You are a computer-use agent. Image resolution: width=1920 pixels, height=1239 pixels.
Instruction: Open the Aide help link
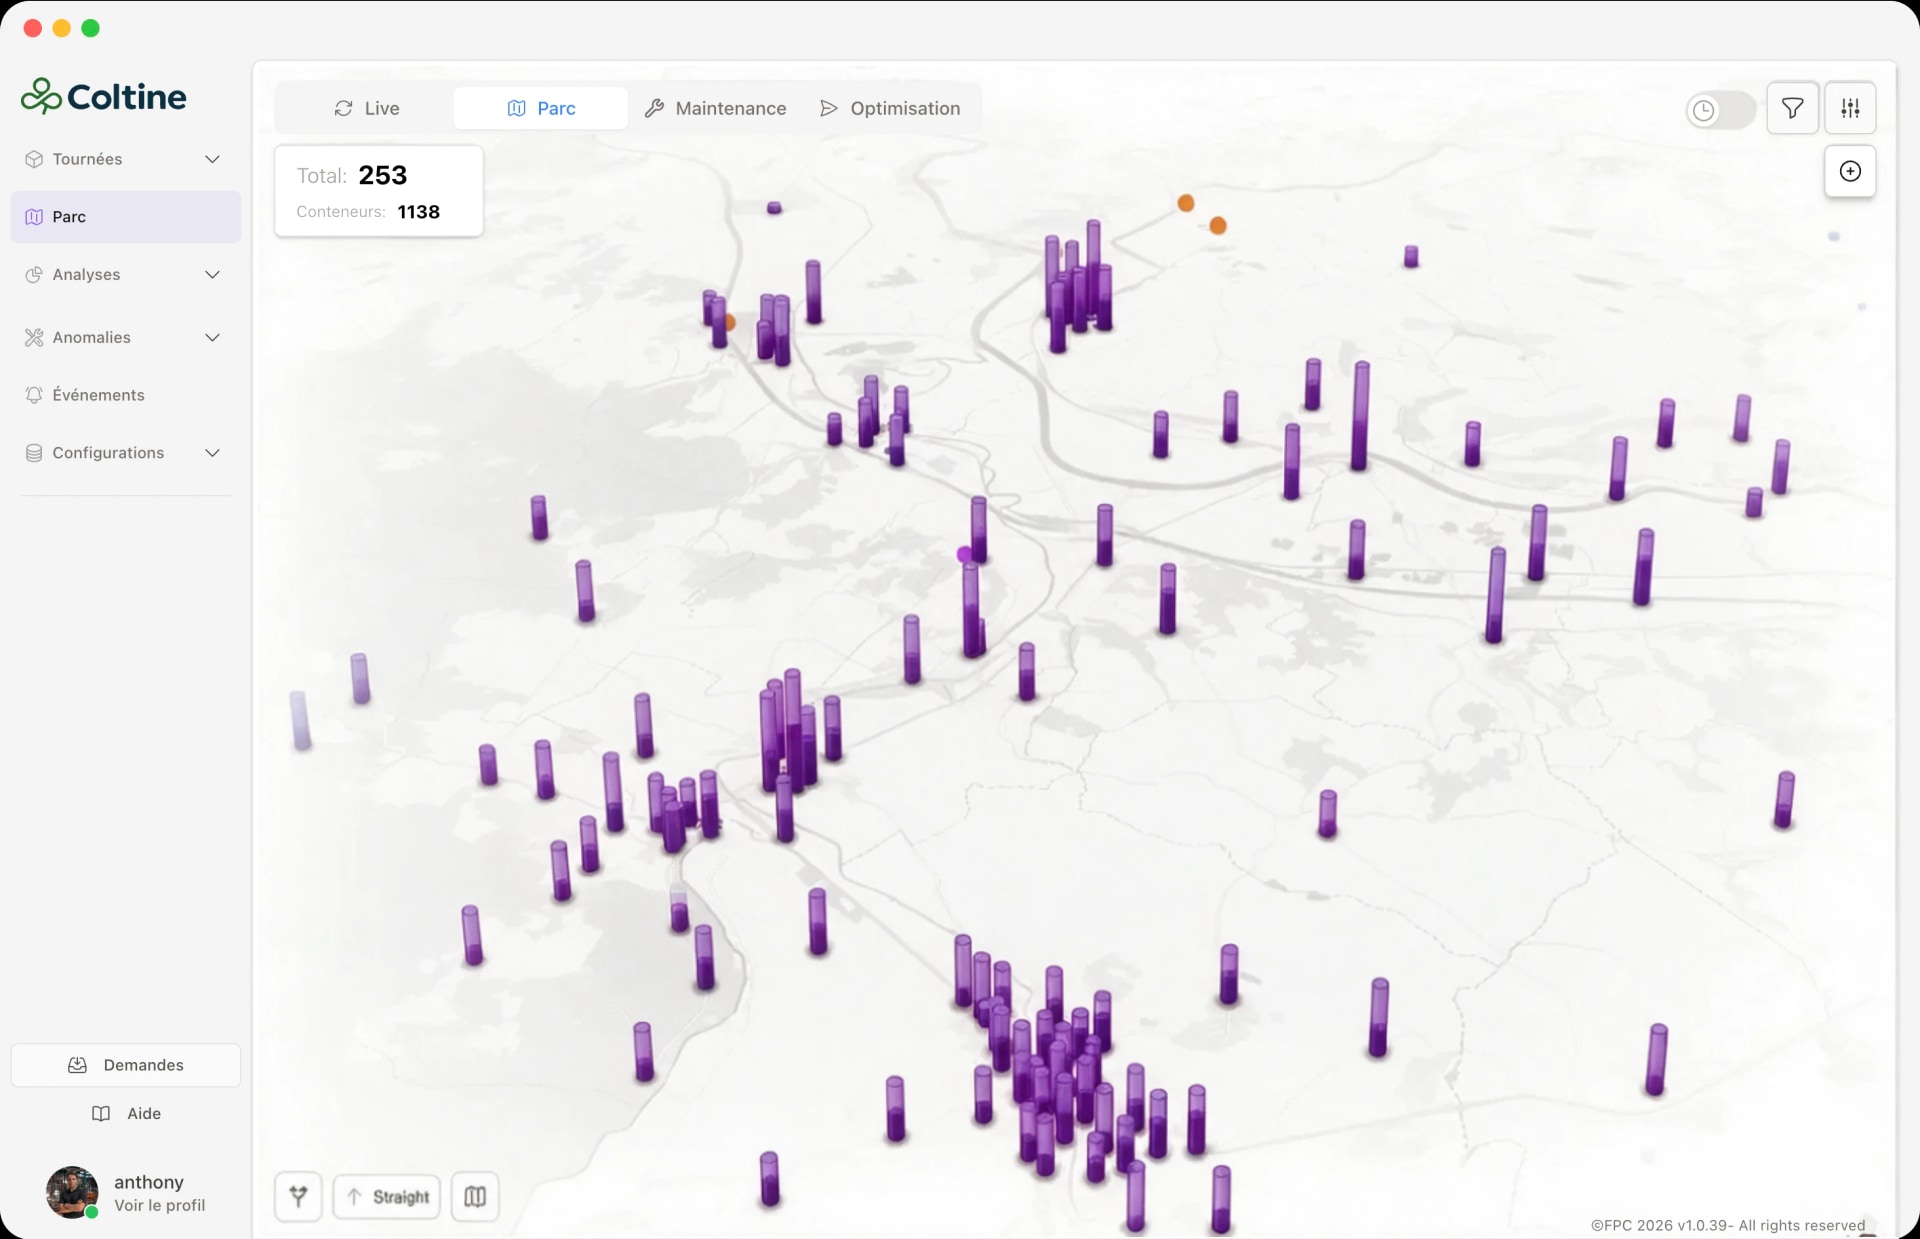(x=126, y=1114)
